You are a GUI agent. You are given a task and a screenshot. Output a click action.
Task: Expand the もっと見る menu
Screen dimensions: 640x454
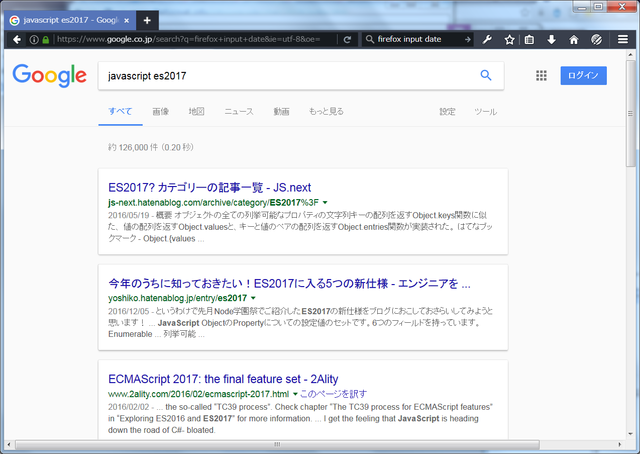point(326,111)
